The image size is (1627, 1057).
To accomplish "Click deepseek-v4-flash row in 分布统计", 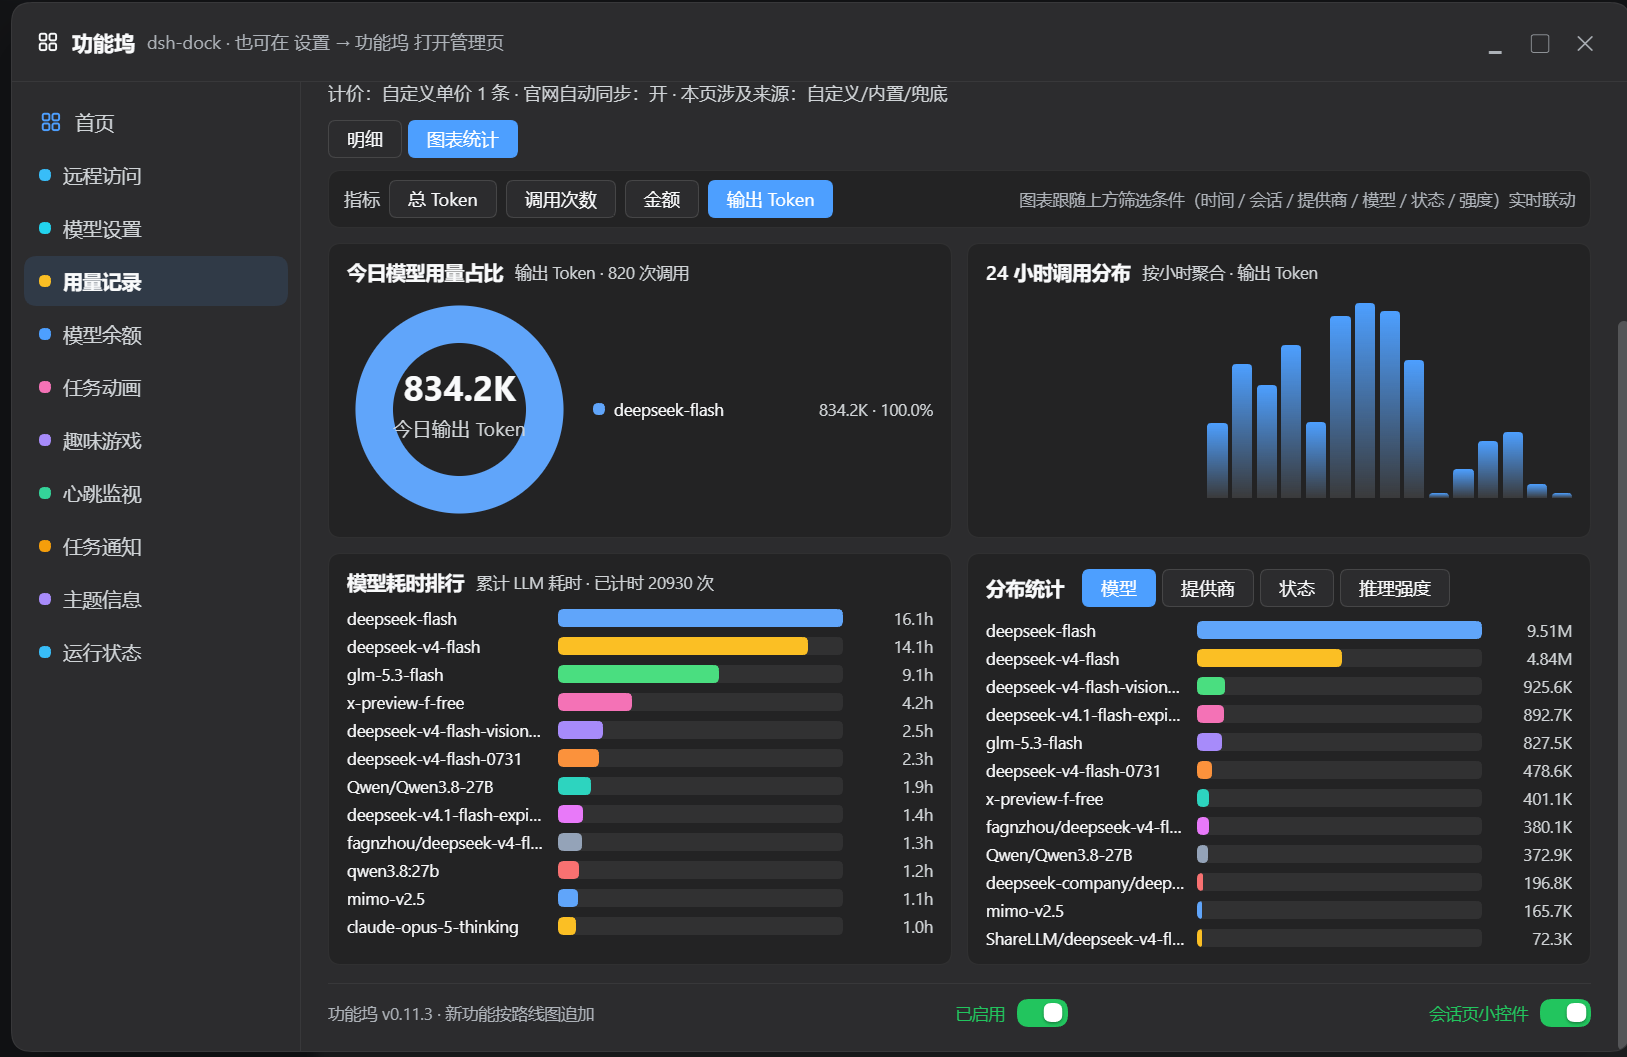I will tap(1279, 659).
